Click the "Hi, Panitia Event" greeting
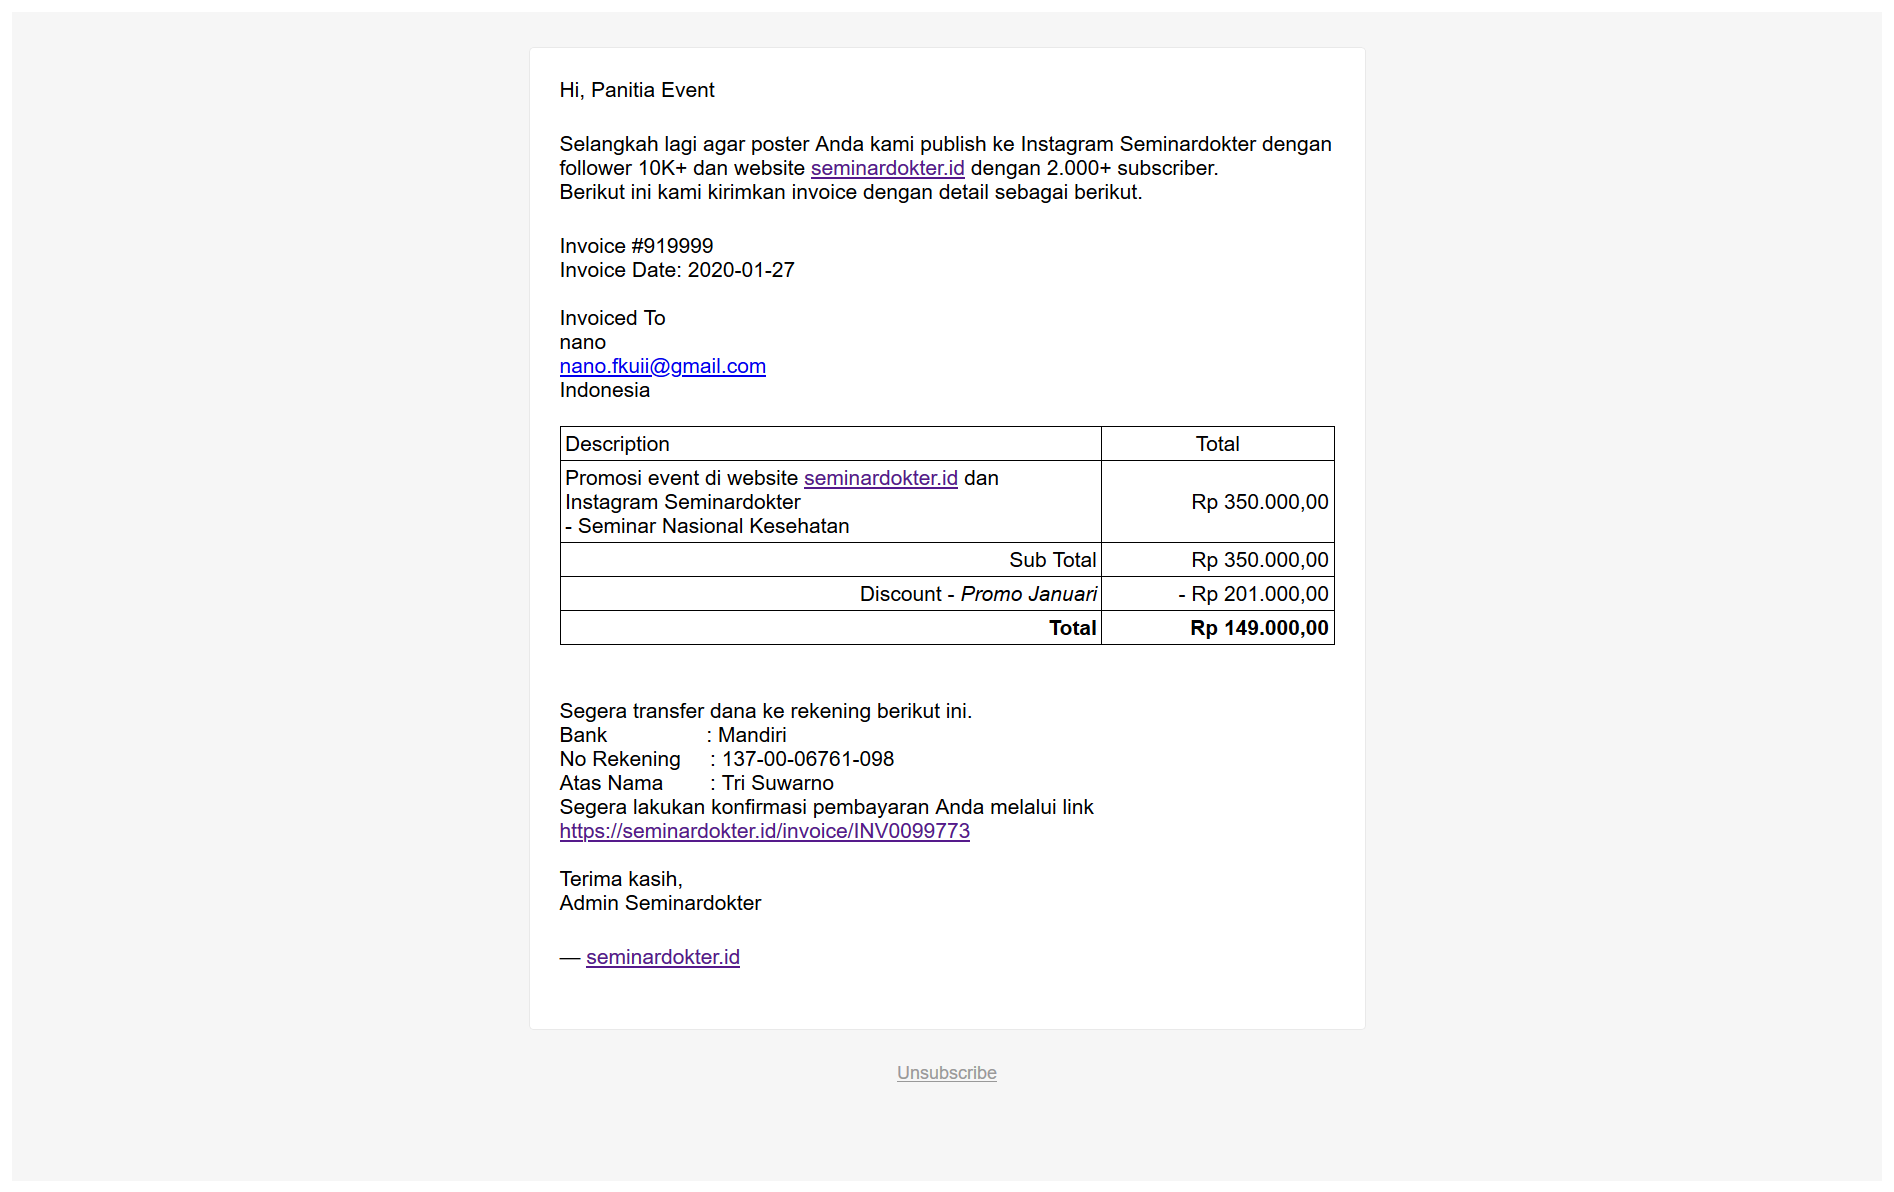This screenshot has height=1192, width=1894. [636, 90]
